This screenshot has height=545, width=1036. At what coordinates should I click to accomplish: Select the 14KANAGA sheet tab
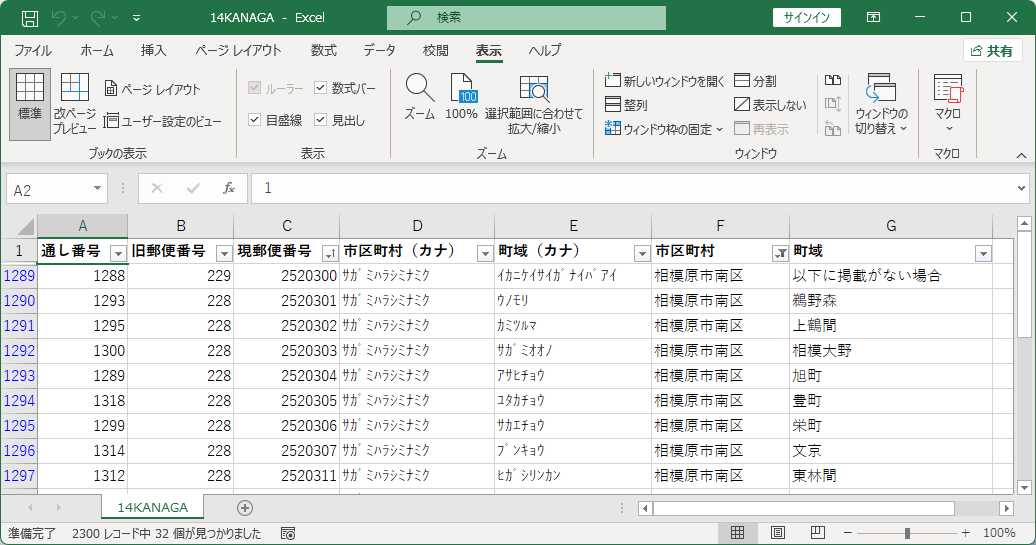click(x=153, y=507)
